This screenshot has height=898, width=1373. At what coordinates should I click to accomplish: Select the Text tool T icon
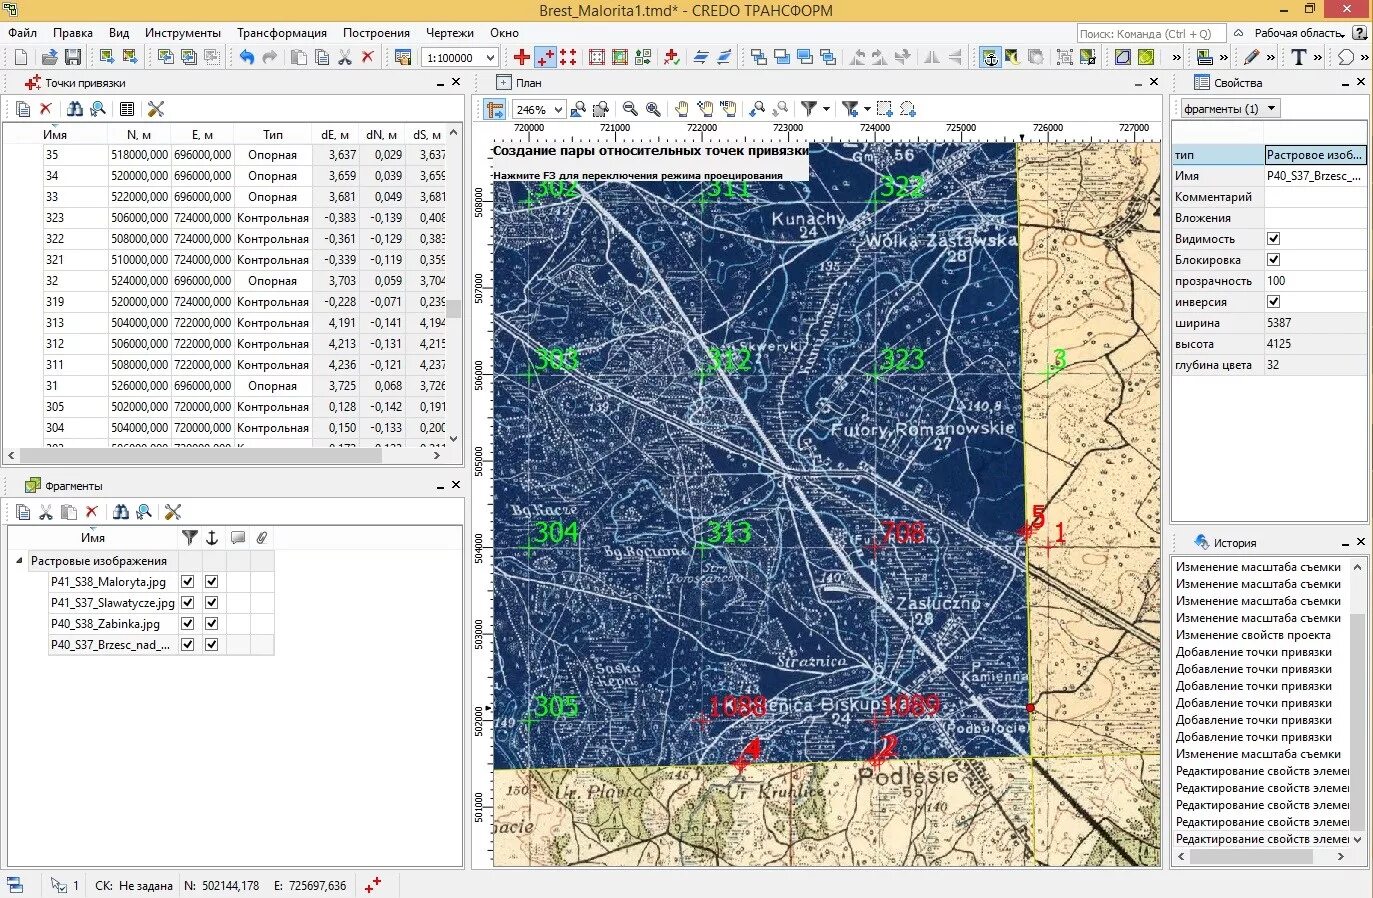[1298, 57]
